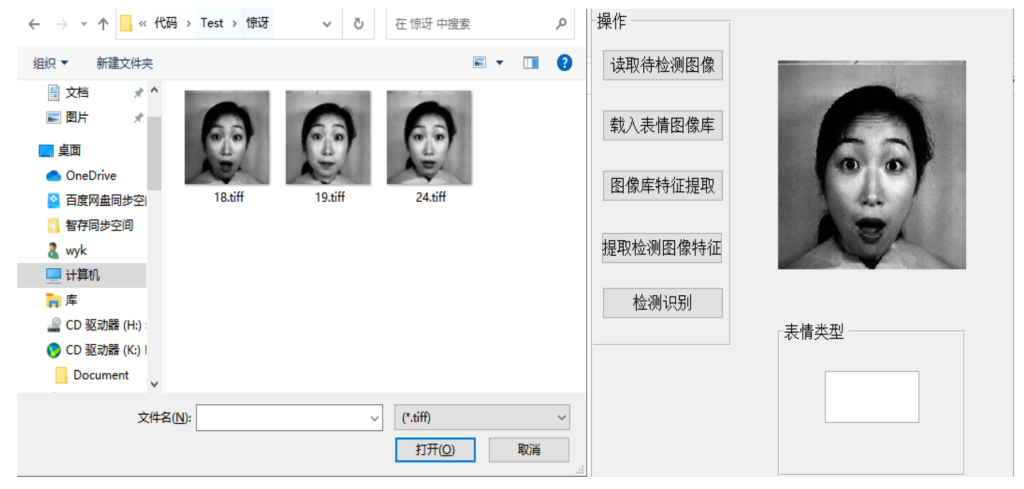Select 桌面 in the sidebar

pyautogui.click(x=60, y=151)
